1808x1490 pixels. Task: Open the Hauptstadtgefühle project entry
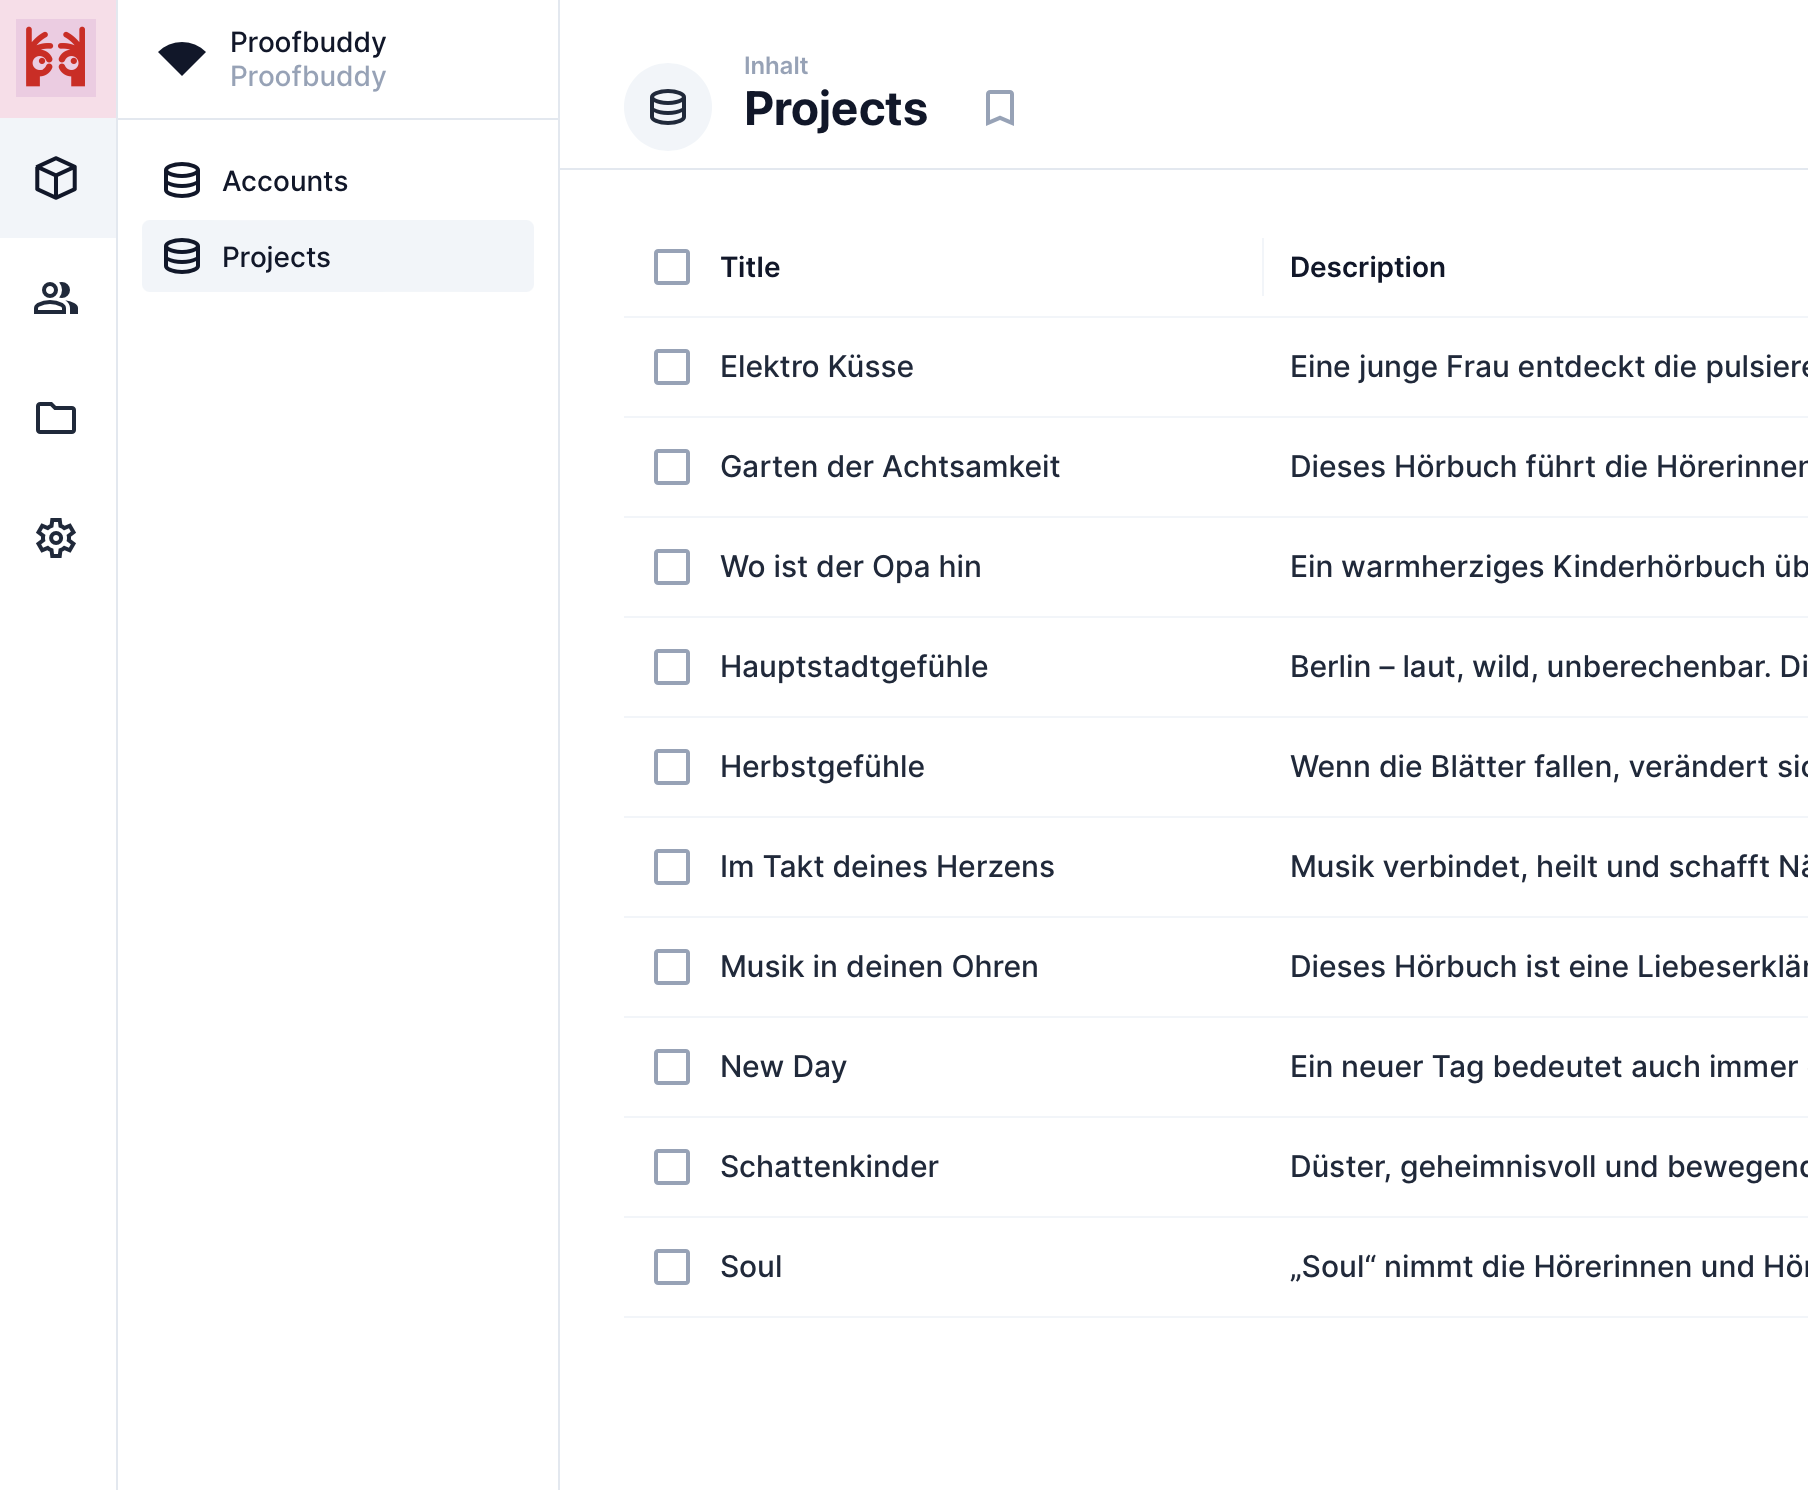[x=853, y=667]
